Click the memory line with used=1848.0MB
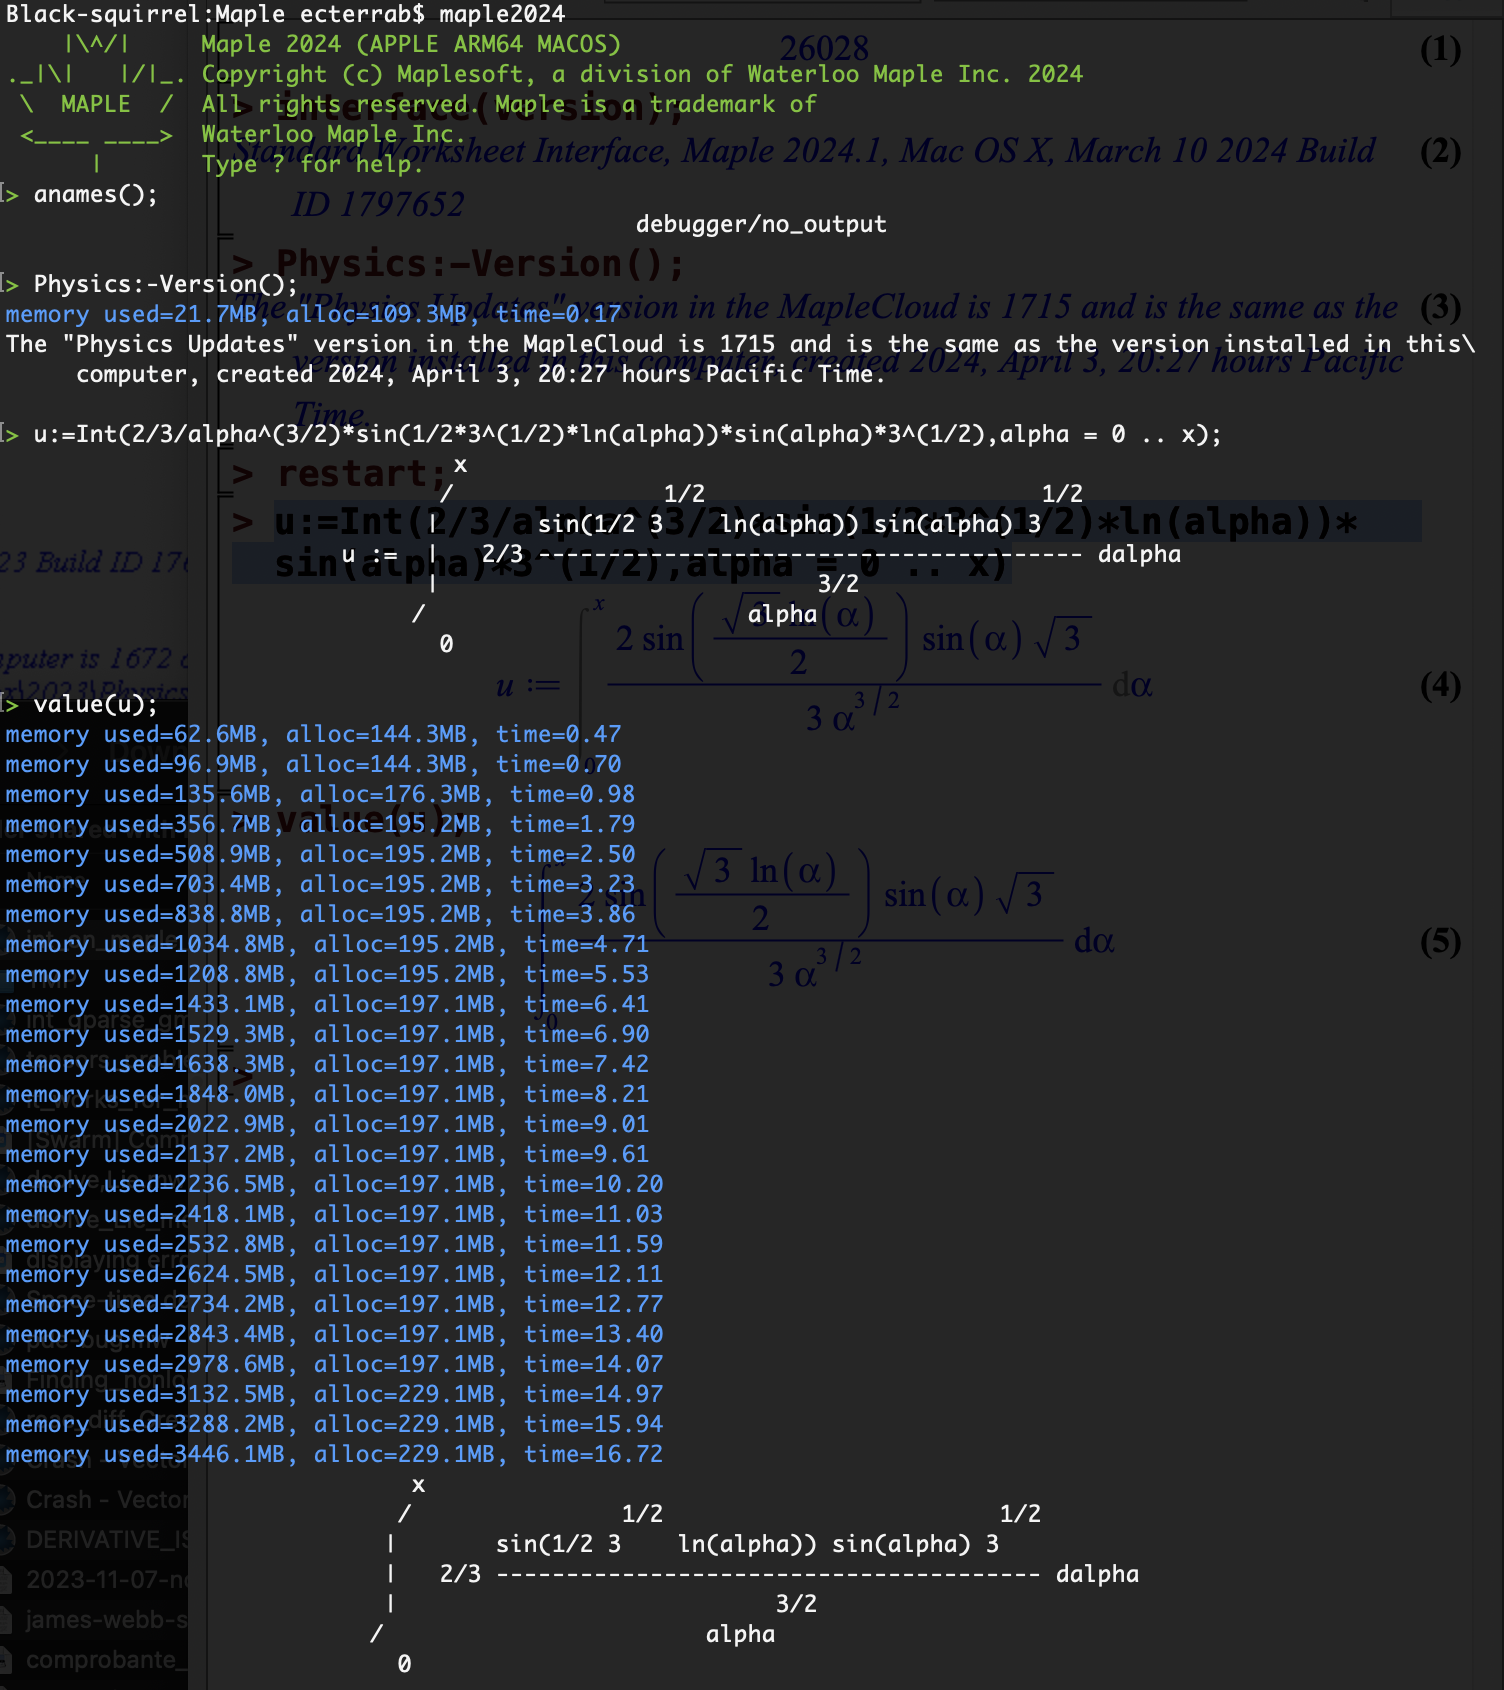The width and height of the screenshot is (1504, 1690). pos(327,1094)
